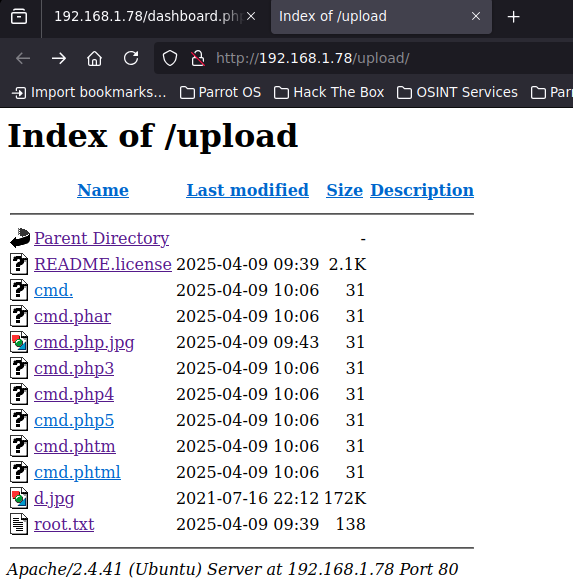Click the Parent Directory back-arrow icon
The height and width of the screenshot is (587, 573).
20,238
